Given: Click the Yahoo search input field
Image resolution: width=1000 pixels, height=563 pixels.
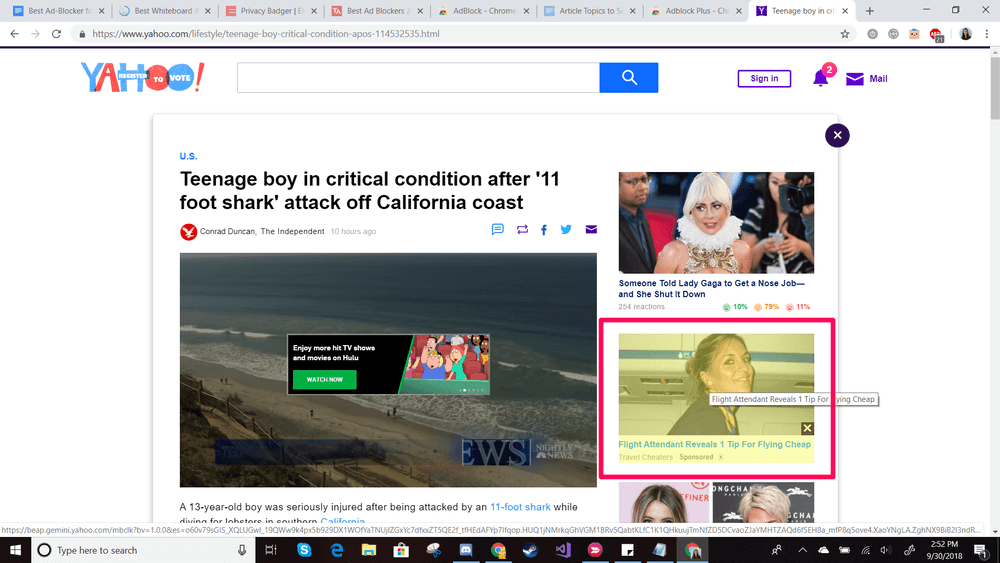Looking at the screenshot, I should pos(418,78).
